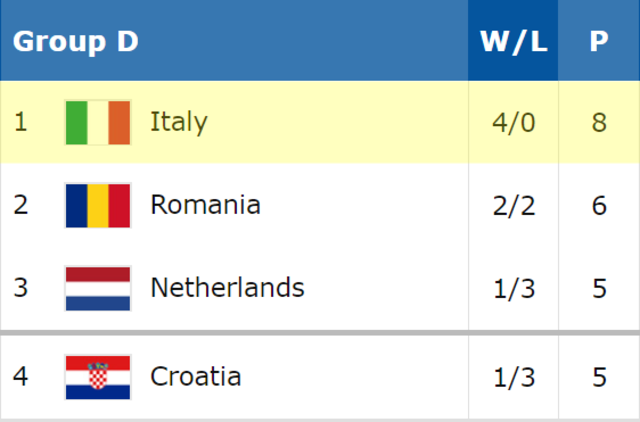Select Netherlands' 1/3 win-loss record
The image size is (640, 422).
[513, 289]
